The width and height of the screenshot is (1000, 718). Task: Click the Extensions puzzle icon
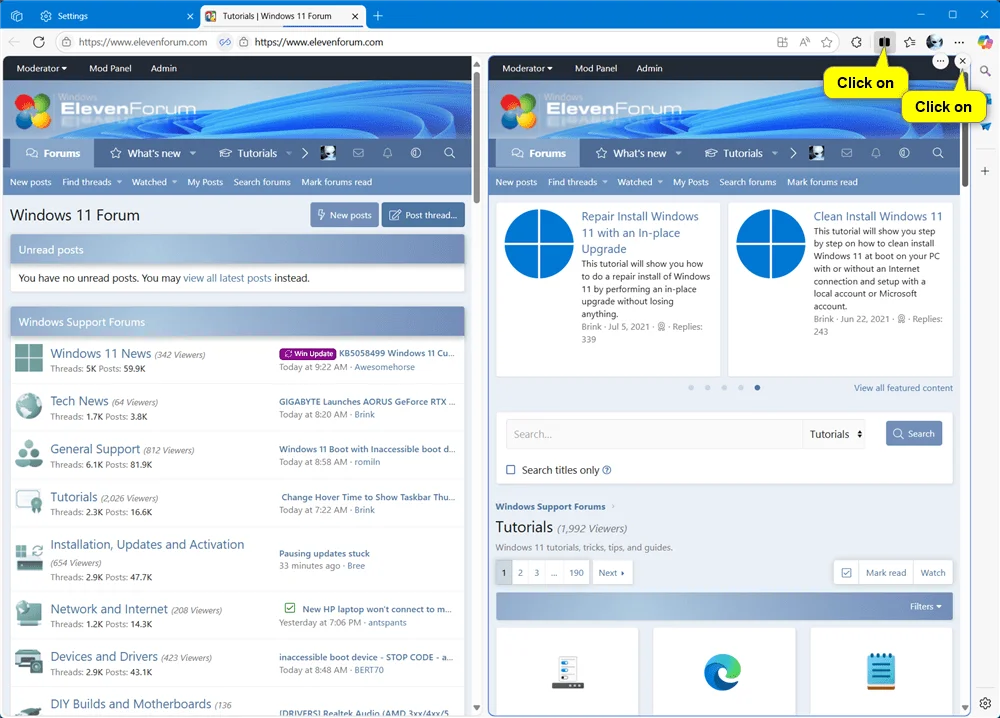(x=857, y=42)
